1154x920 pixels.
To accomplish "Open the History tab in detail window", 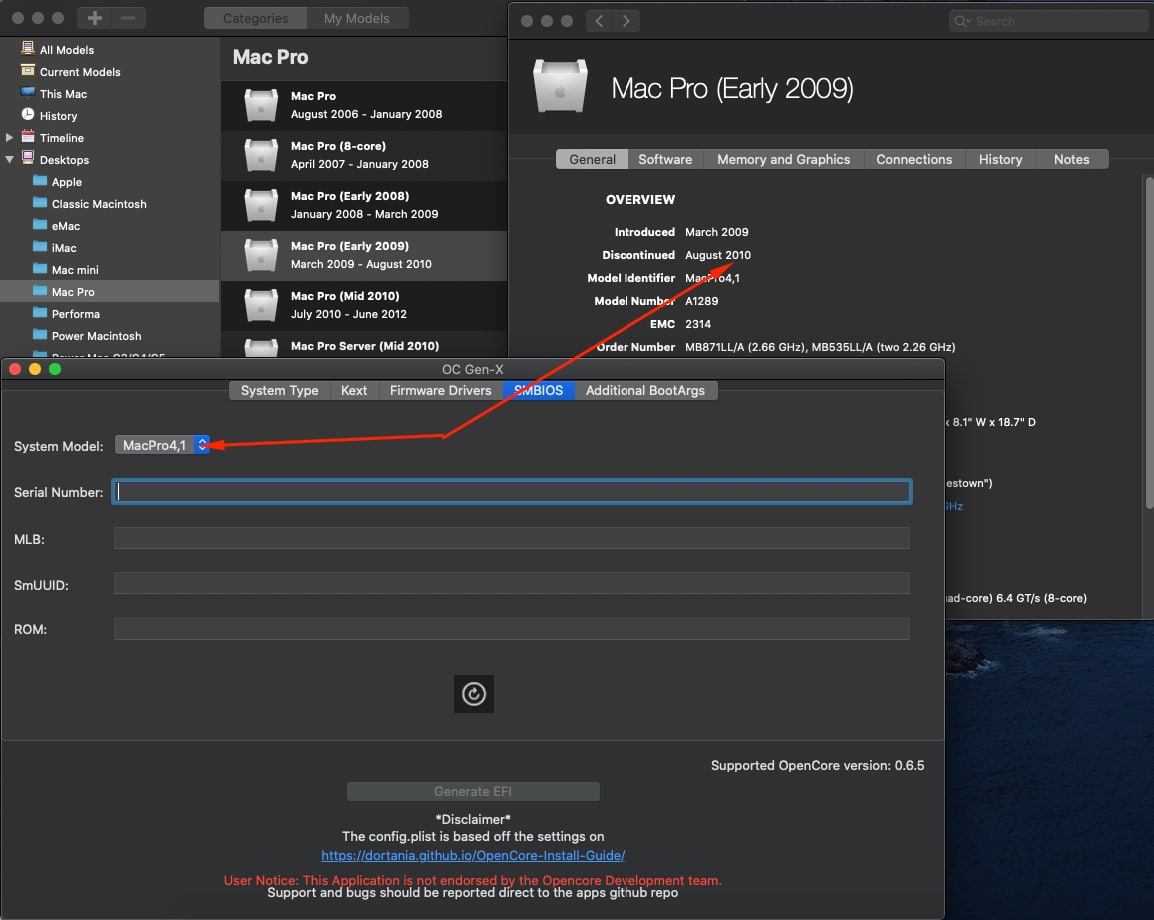I will pos(1000,159).
